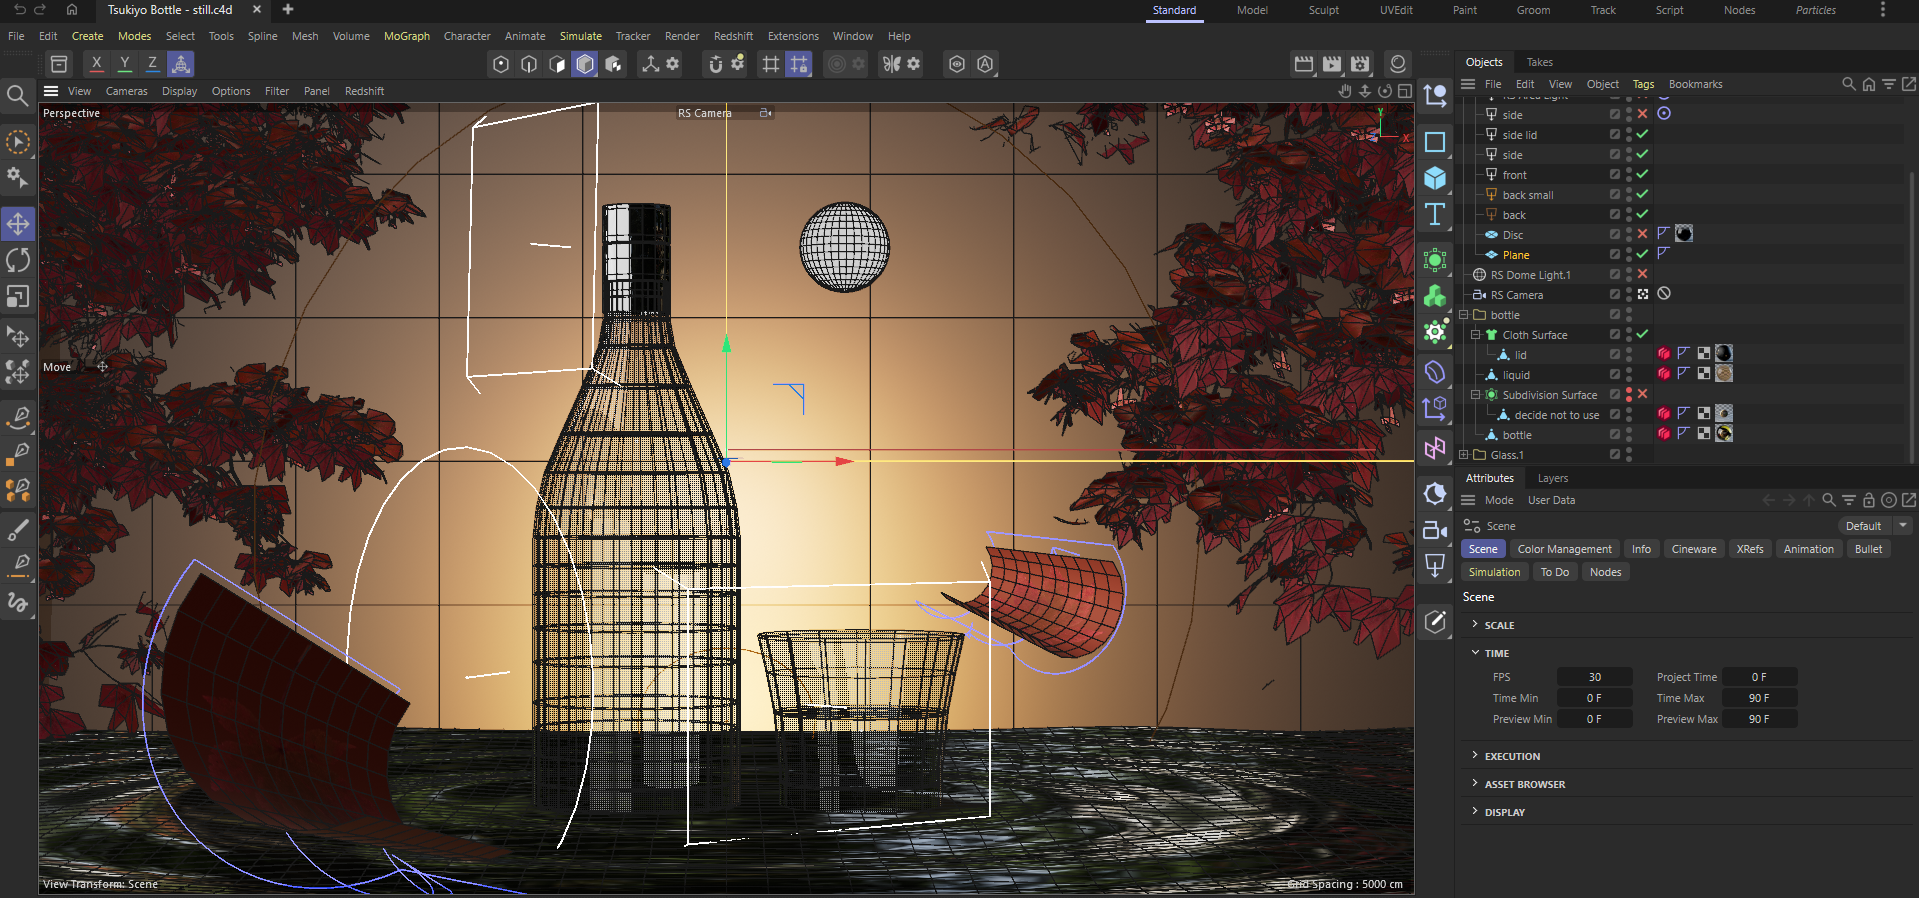Toggle Subdivision Surface visibility dots
Image resolution: width=1919 pixels, height=898 pixels.
1629,394
